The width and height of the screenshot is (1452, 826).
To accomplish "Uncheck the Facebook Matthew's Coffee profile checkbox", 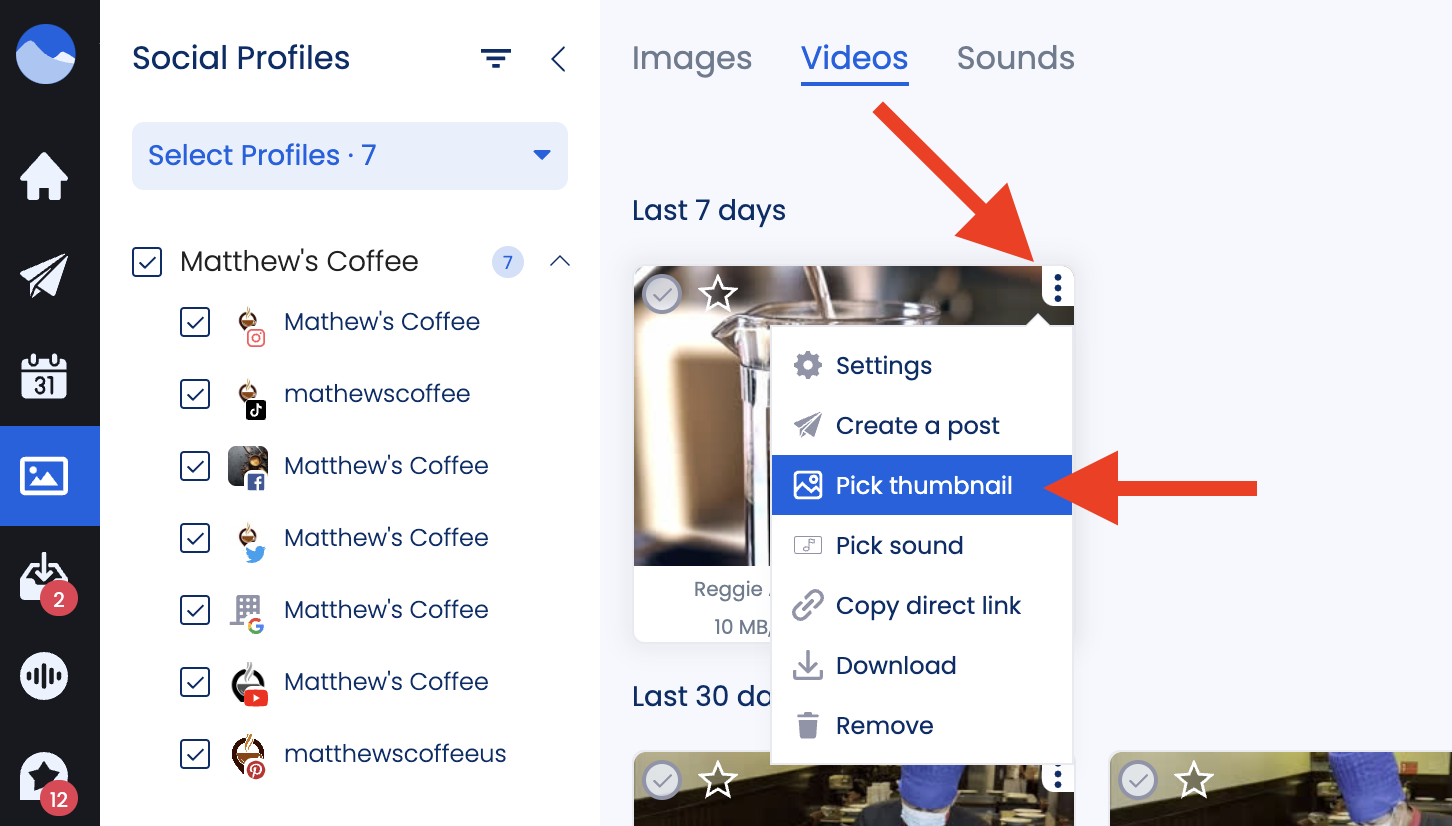I will pos(195,466).
